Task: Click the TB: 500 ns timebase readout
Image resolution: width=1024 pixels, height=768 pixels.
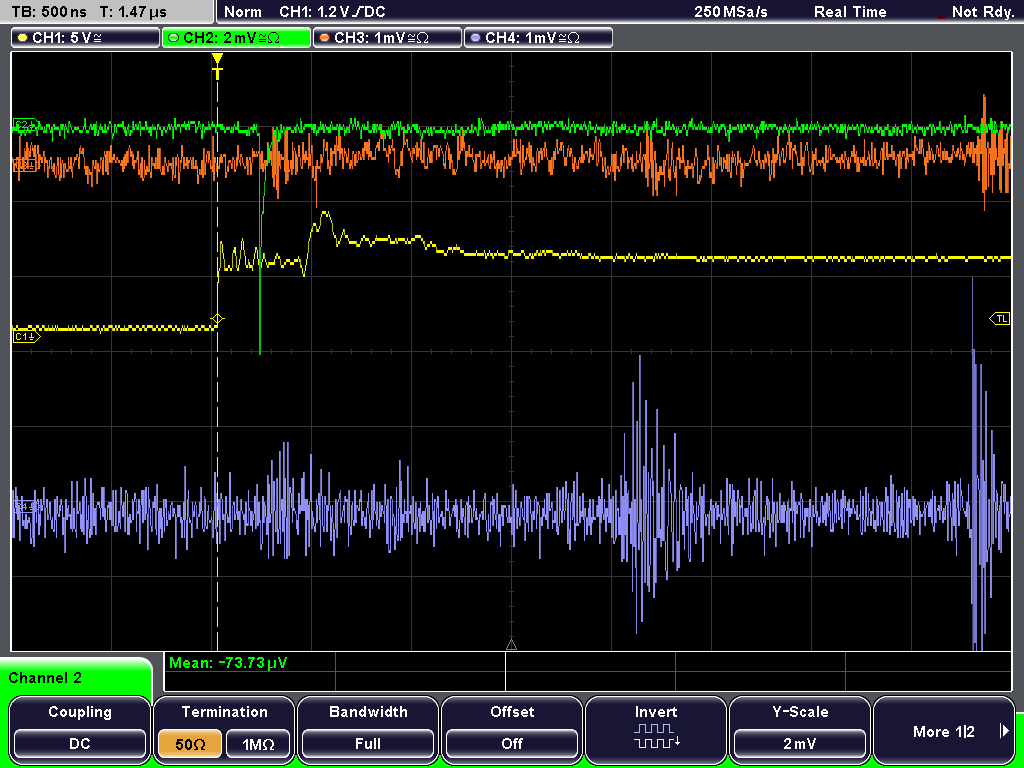Action: click(49, 12)
